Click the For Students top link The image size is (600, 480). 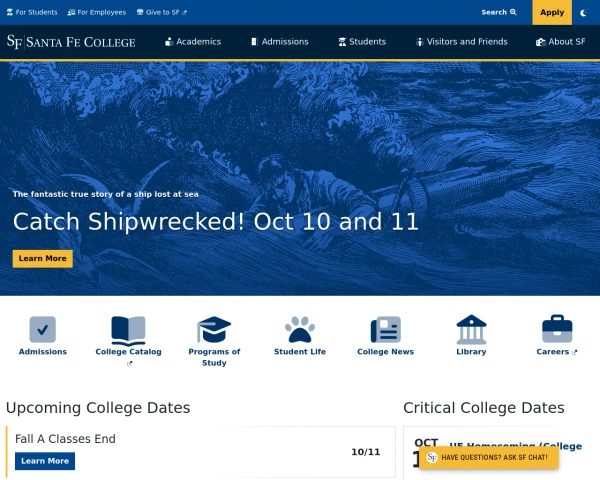pos(32,12)
